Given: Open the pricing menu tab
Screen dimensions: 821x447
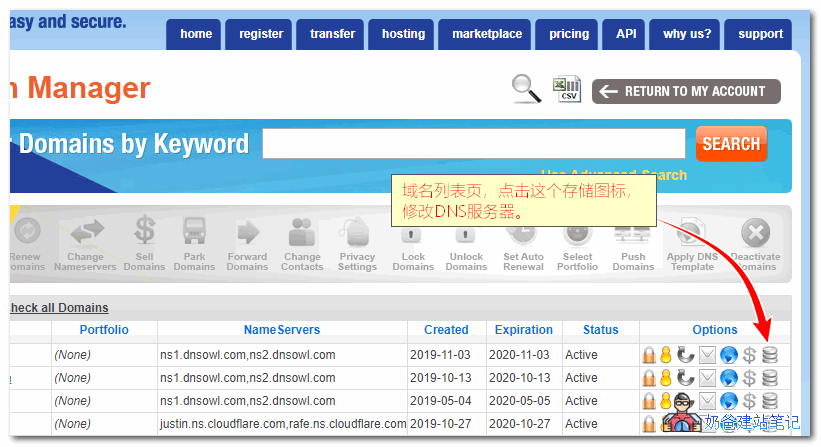Looking at the screenshot, I should pos(569,34).
